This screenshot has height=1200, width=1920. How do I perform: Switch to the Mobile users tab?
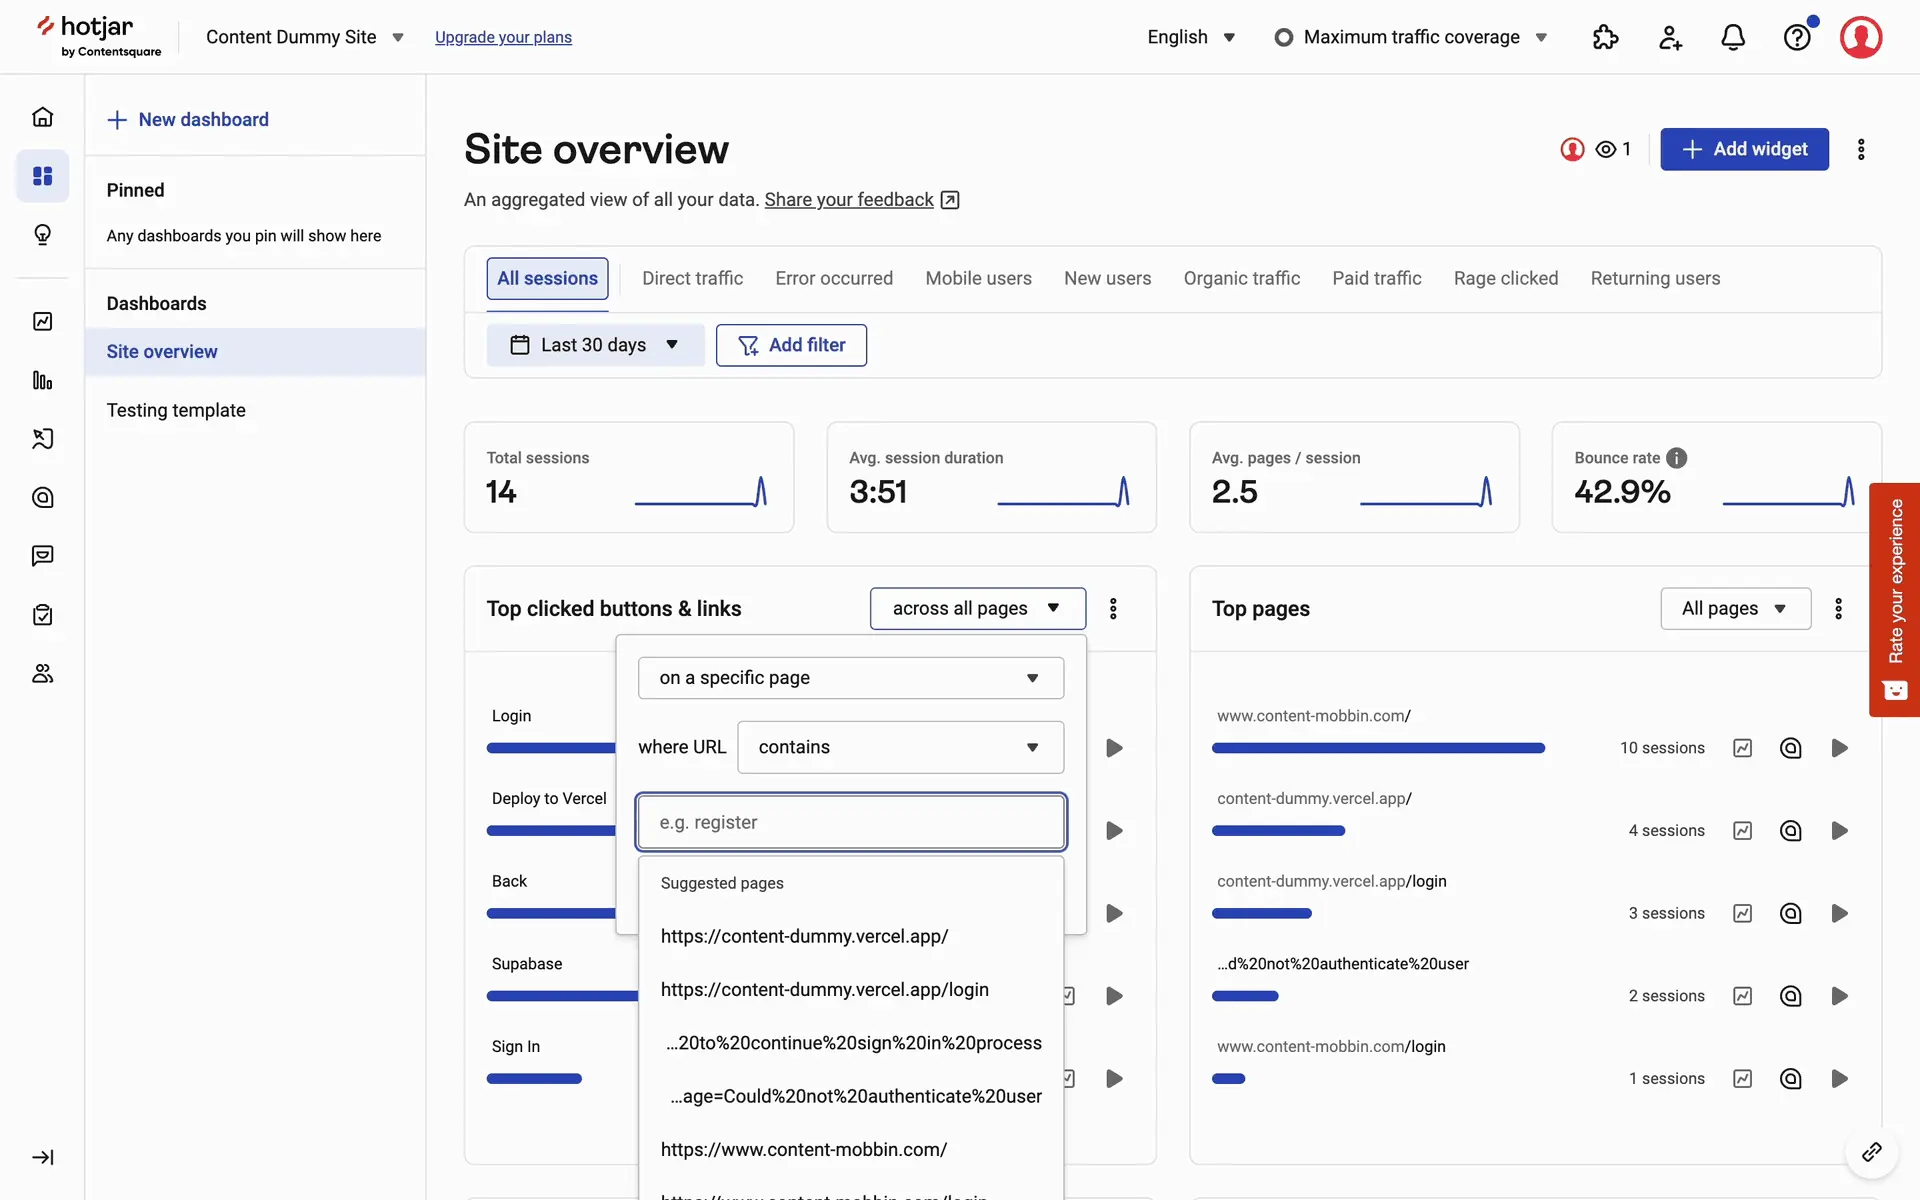tap(978, 278)
